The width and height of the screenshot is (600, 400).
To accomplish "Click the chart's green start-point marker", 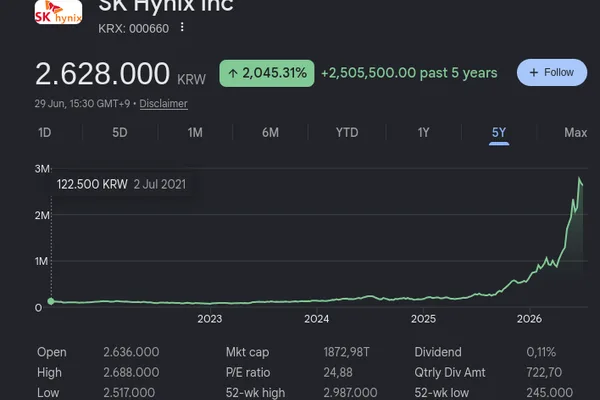I will tap(51, 301).
